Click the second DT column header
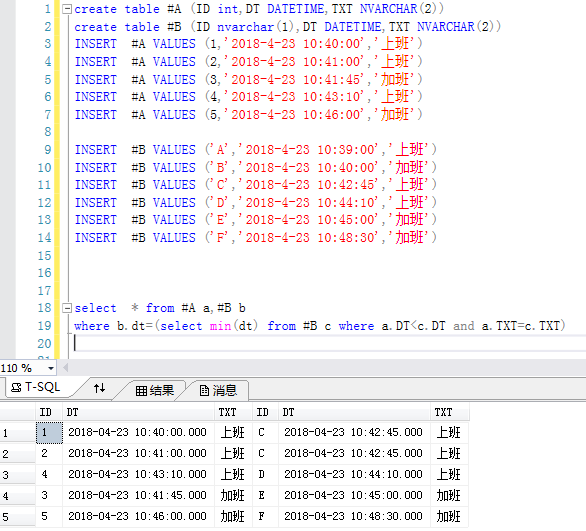 (x=355, y=412)
